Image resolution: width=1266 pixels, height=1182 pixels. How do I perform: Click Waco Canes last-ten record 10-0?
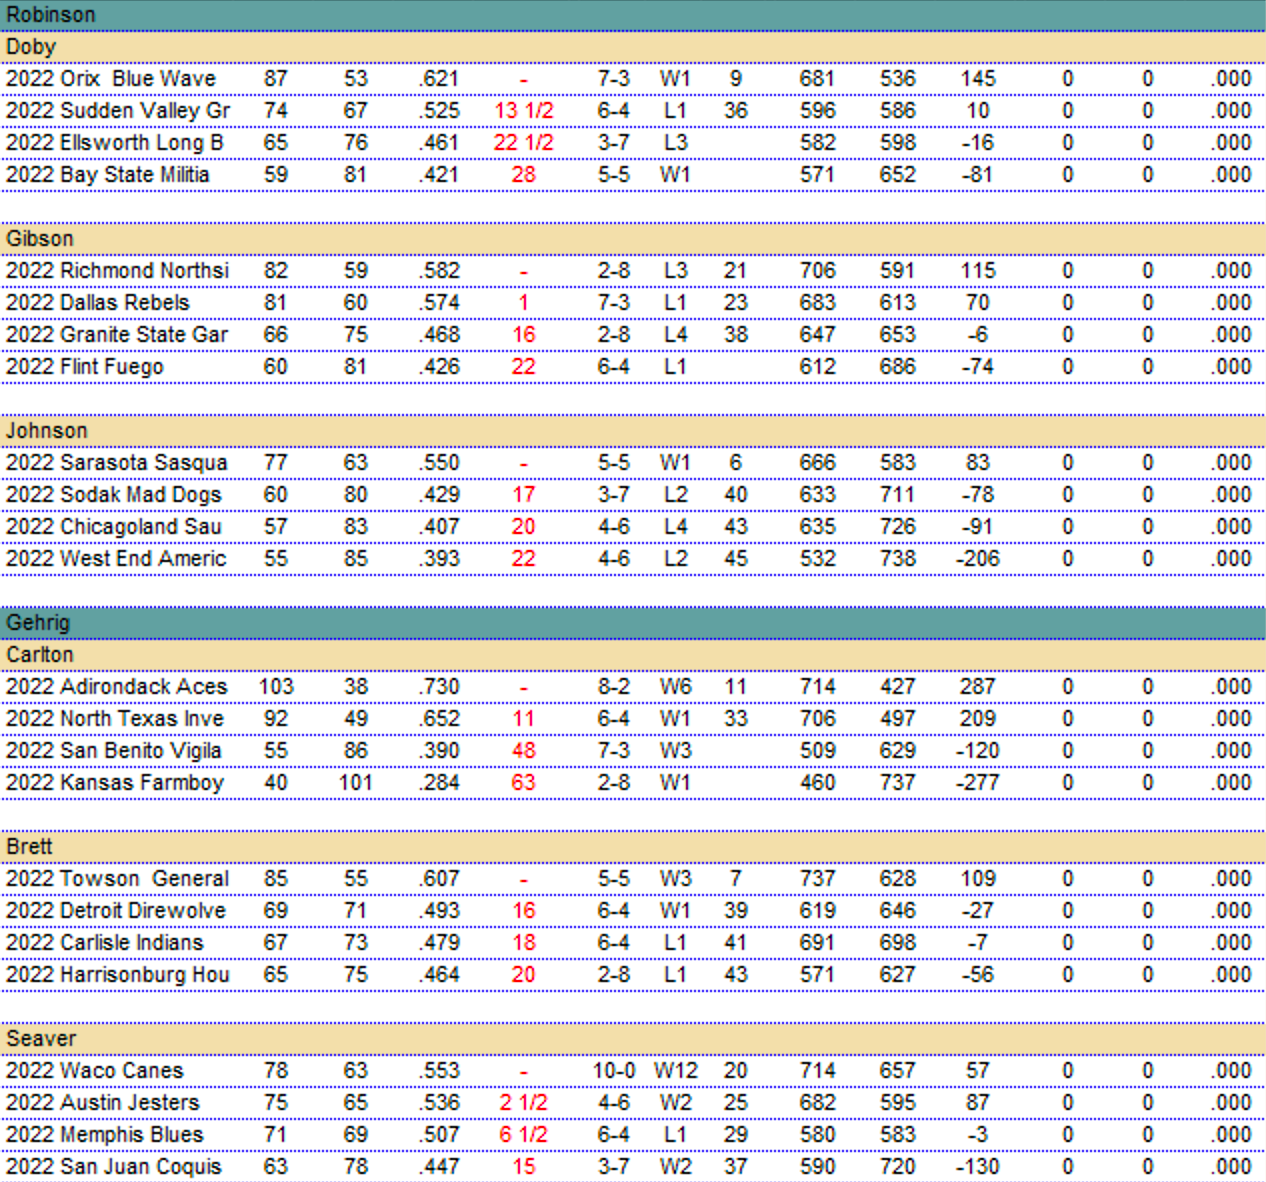614,1071
